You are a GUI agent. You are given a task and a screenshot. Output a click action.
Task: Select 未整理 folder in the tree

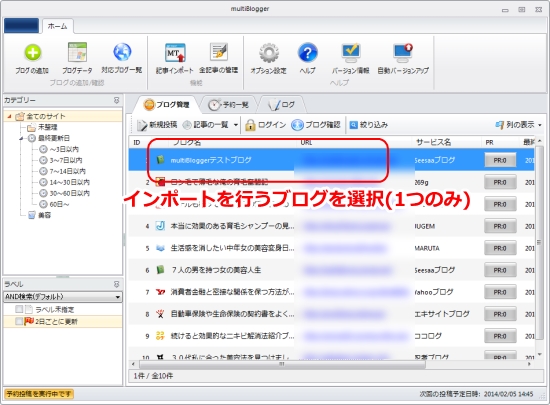pos(47,127)
